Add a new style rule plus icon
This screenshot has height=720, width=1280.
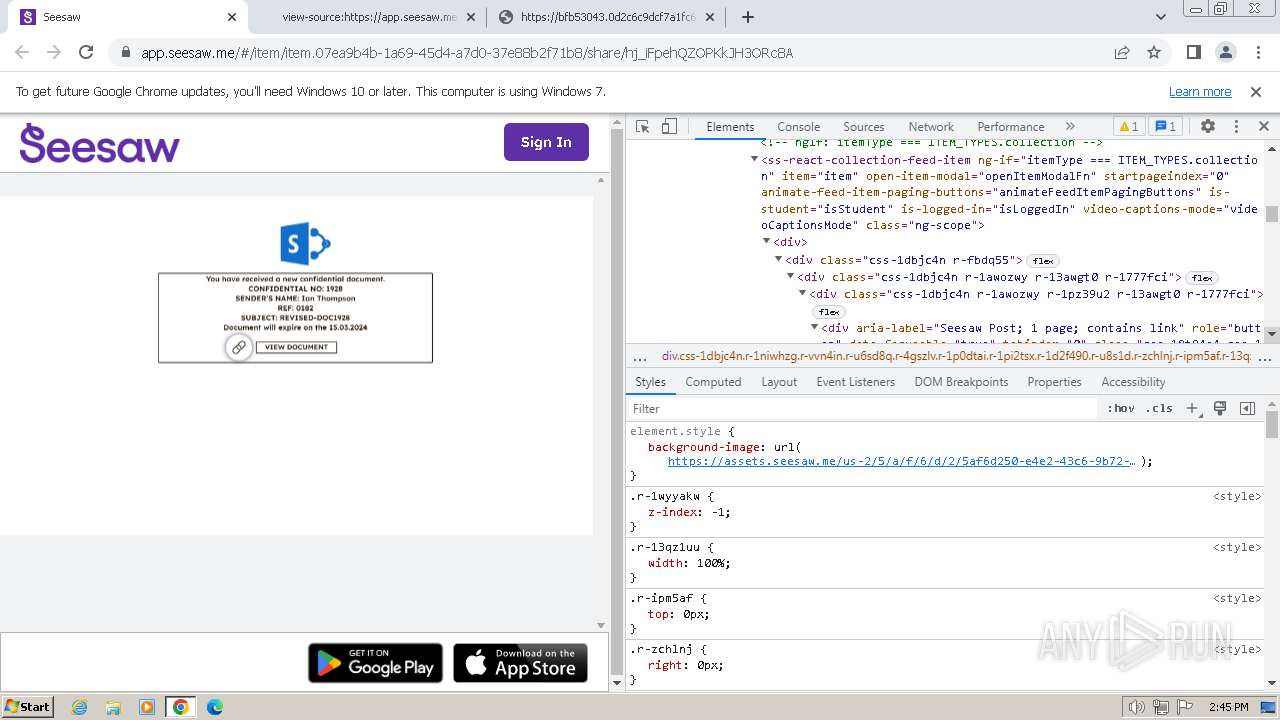click(x=1192, y=409)
